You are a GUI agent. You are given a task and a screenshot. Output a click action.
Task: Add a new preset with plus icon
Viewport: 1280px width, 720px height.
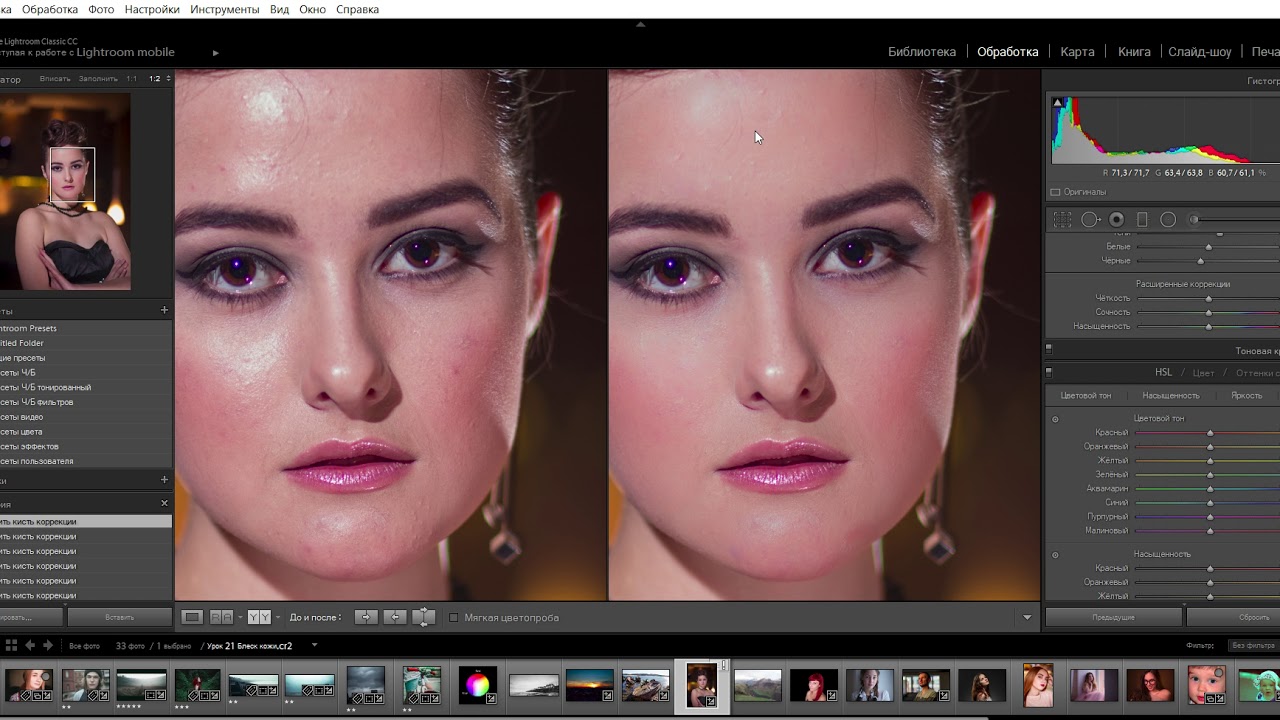tap(165, 311)
